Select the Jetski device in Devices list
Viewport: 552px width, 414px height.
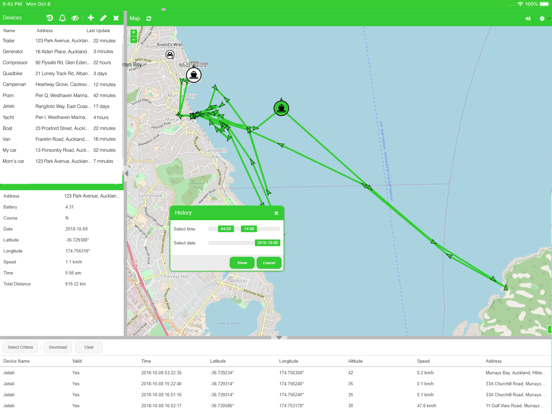[x=61, y=106]
